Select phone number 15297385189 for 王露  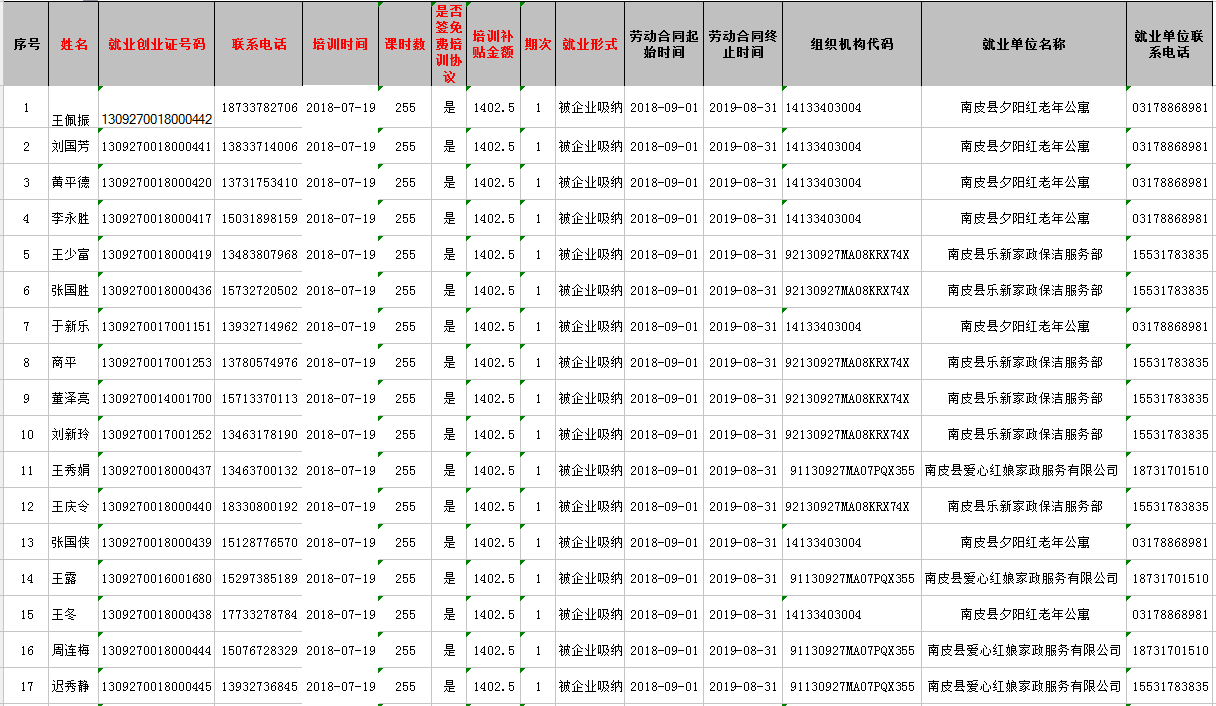[x=259, y=579]
